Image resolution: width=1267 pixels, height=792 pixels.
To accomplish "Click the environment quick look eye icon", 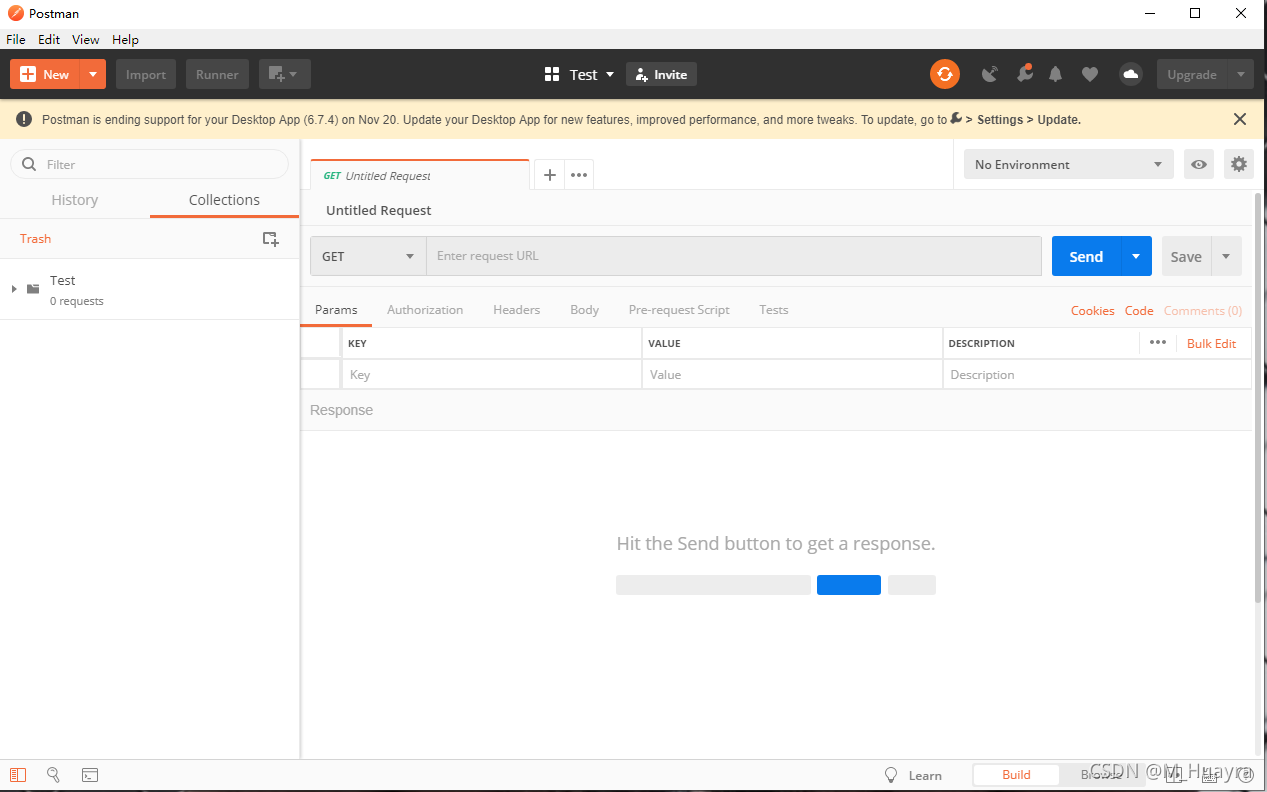I will (x=1198, y=164).
